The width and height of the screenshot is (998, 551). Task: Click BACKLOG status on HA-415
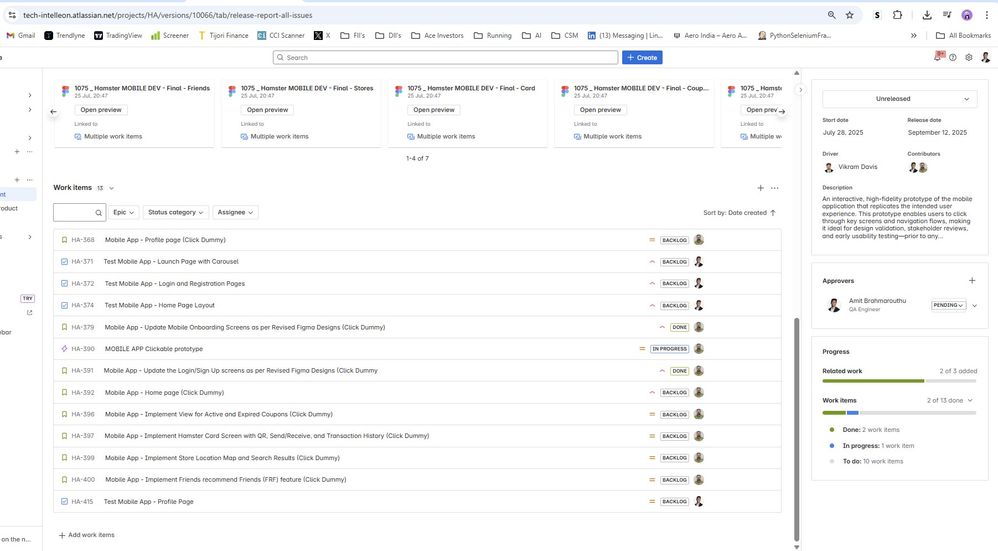click(x=675, y=501)
